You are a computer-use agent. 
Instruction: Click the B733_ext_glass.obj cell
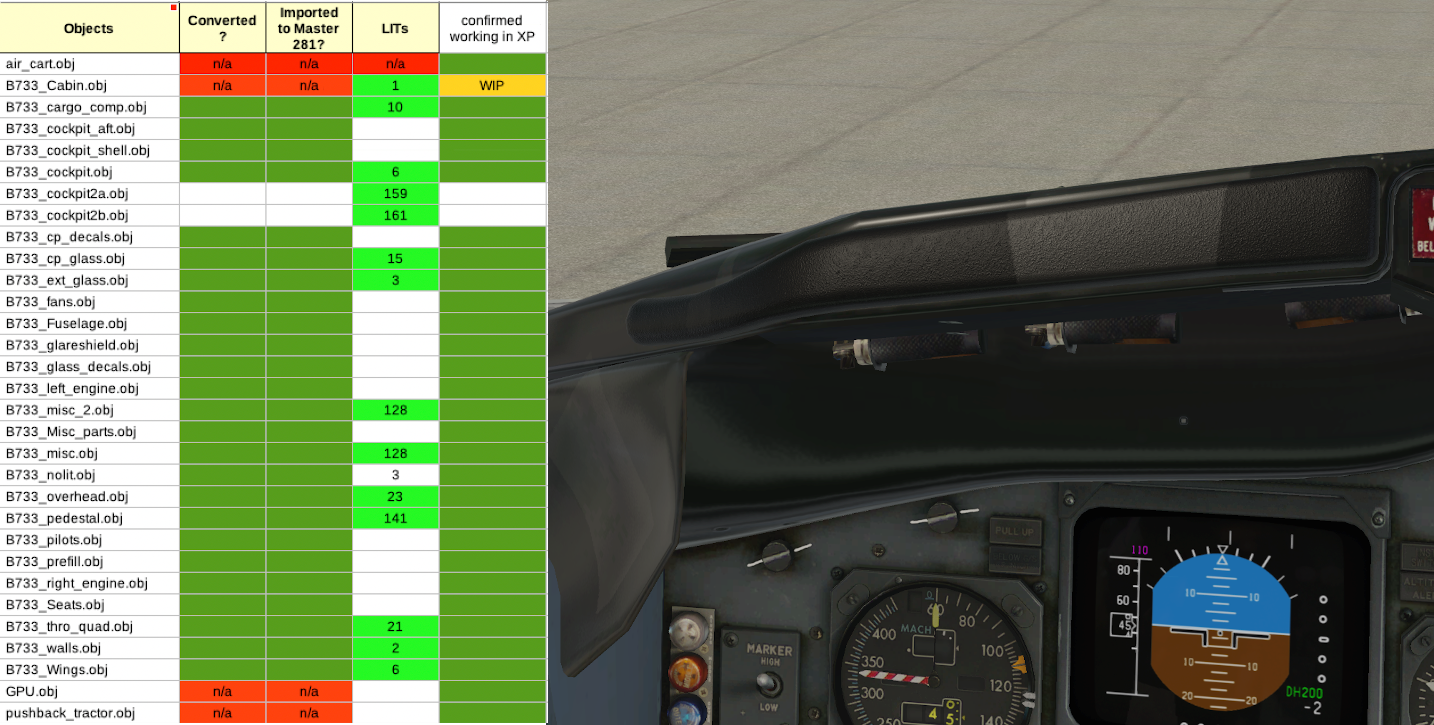(90, 280)
